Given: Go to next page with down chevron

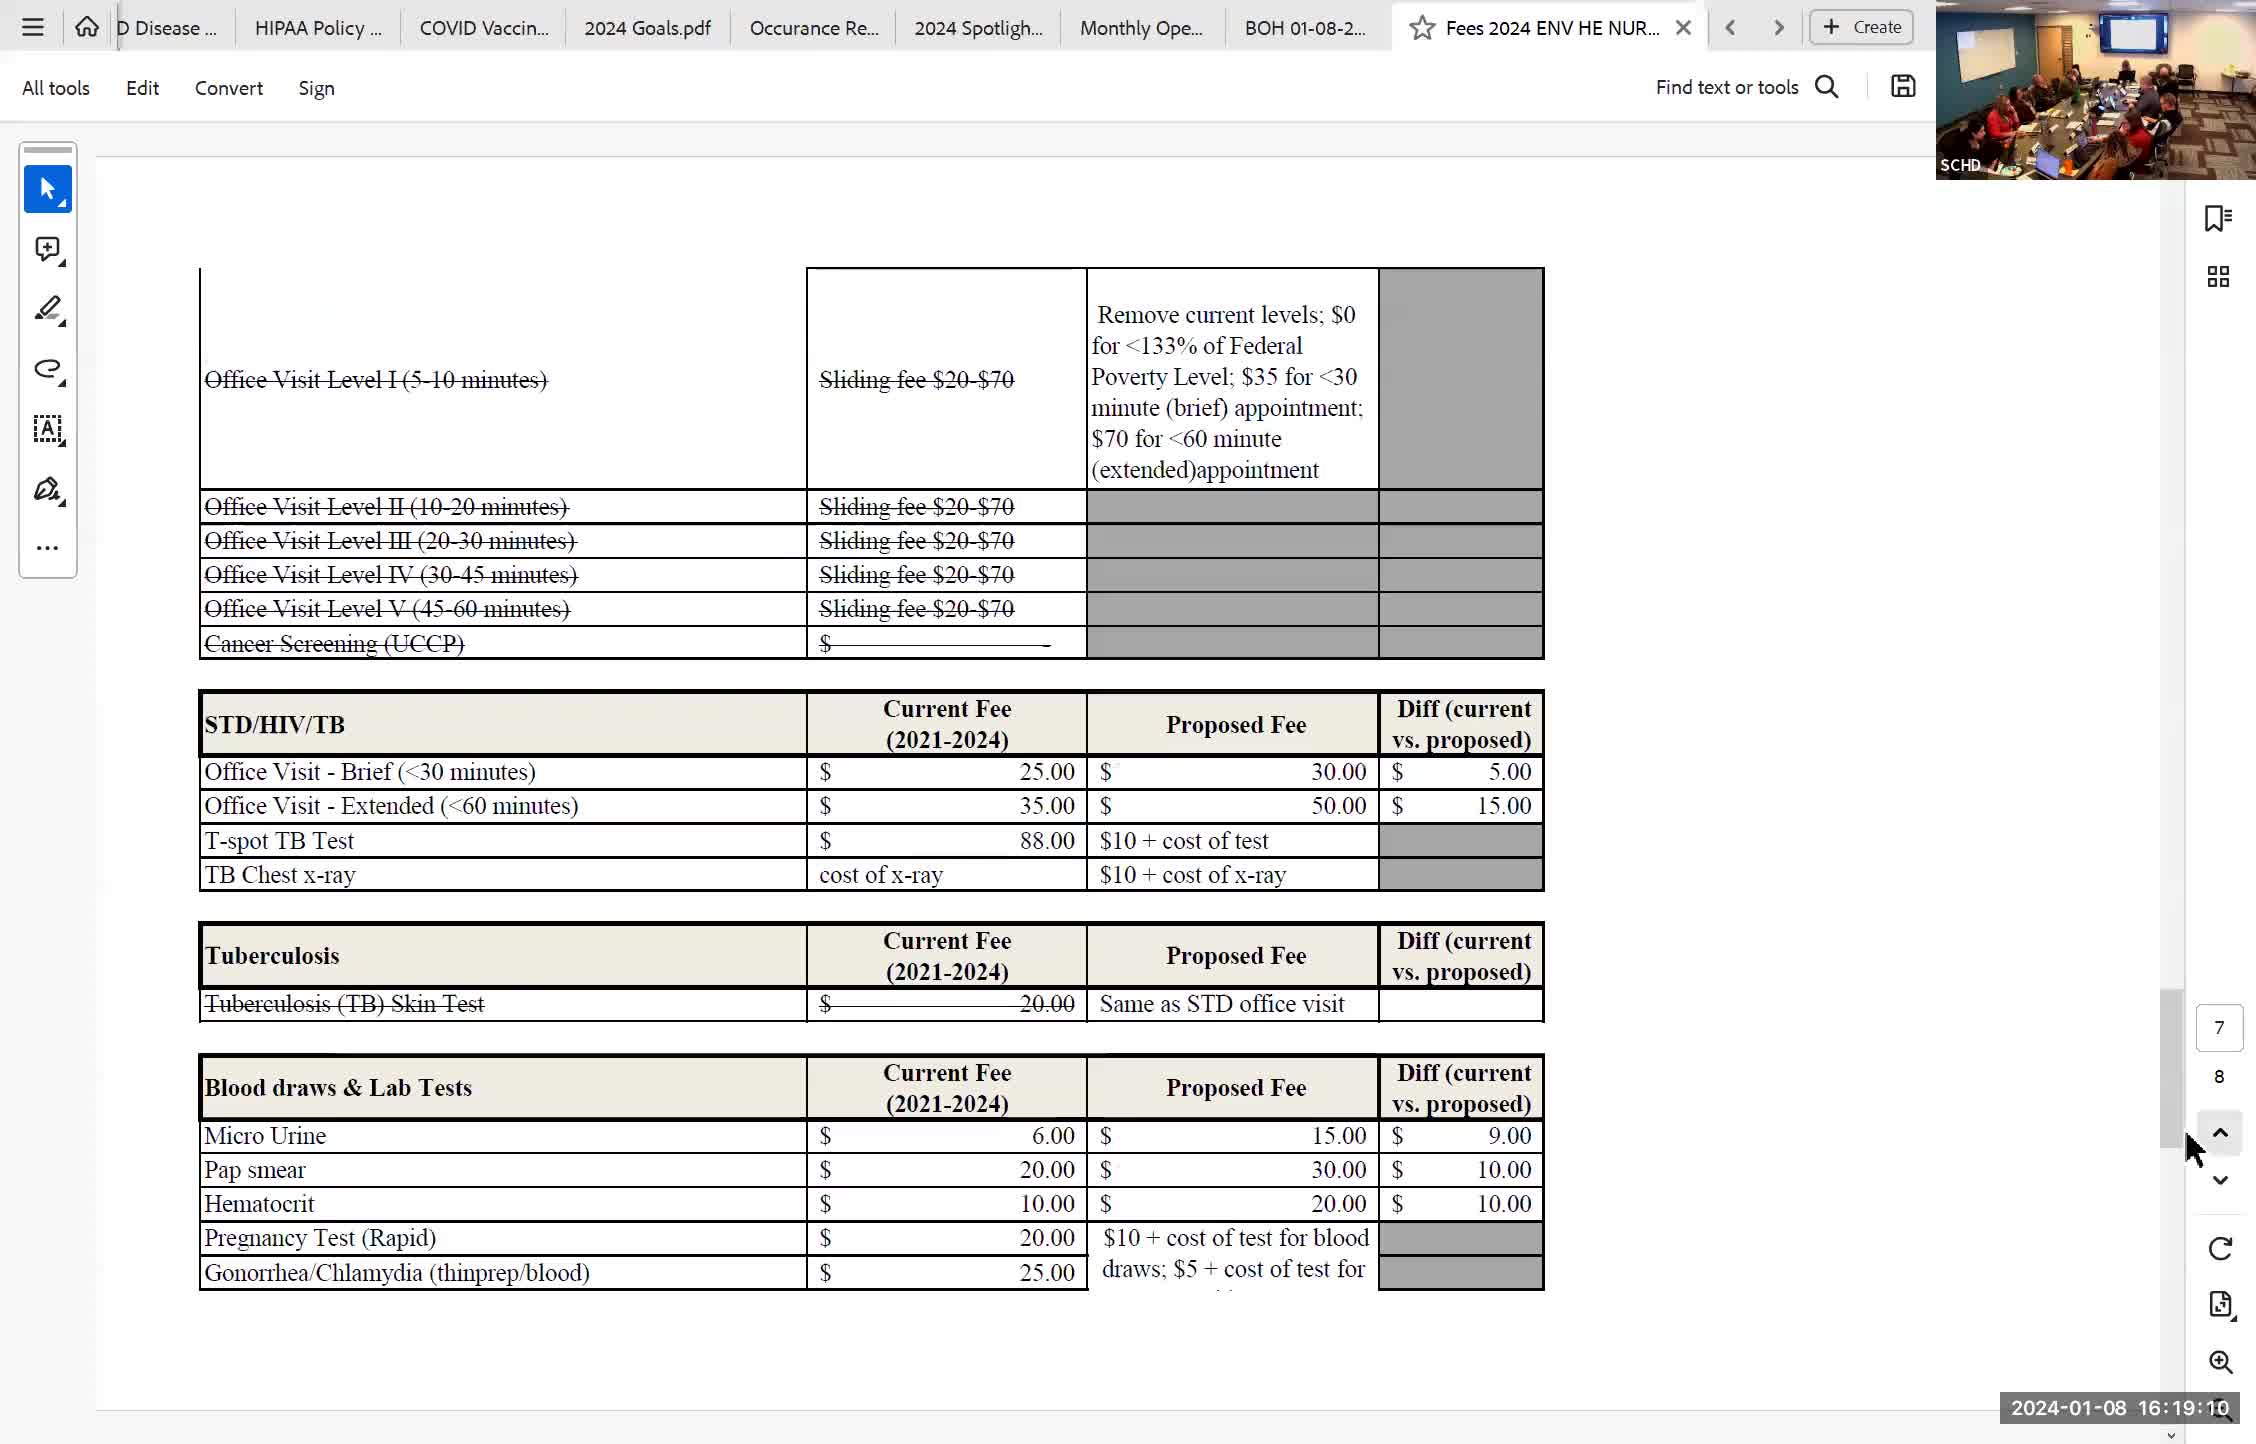Looking at the screenshot, I should pyautogui.click(x=2220, y=1181).
